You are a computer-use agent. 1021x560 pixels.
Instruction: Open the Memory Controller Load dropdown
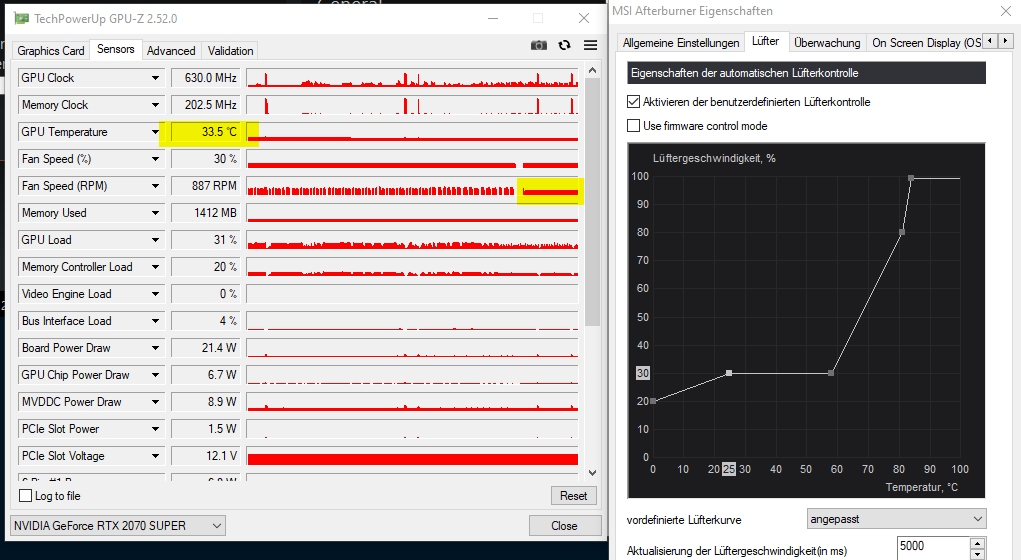click(155, 267)
